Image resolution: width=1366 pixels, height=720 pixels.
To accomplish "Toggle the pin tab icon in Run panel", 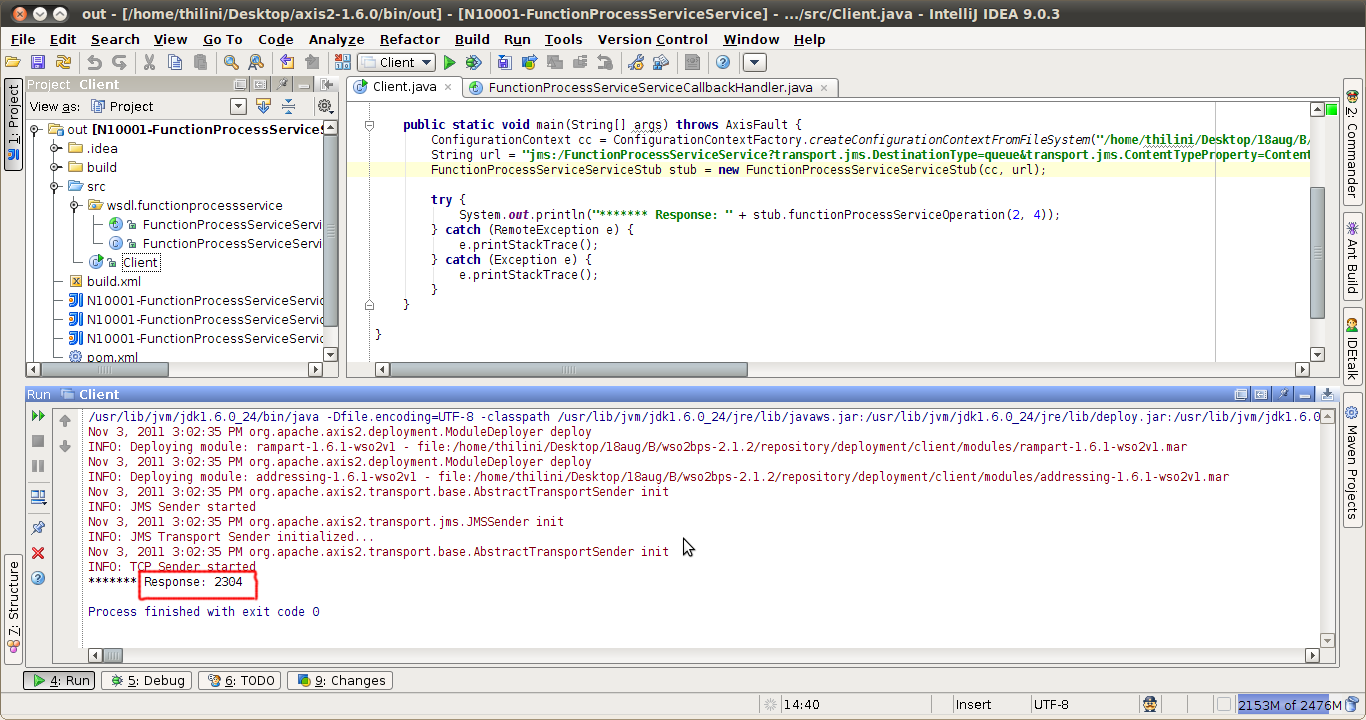I will point(38,528).
